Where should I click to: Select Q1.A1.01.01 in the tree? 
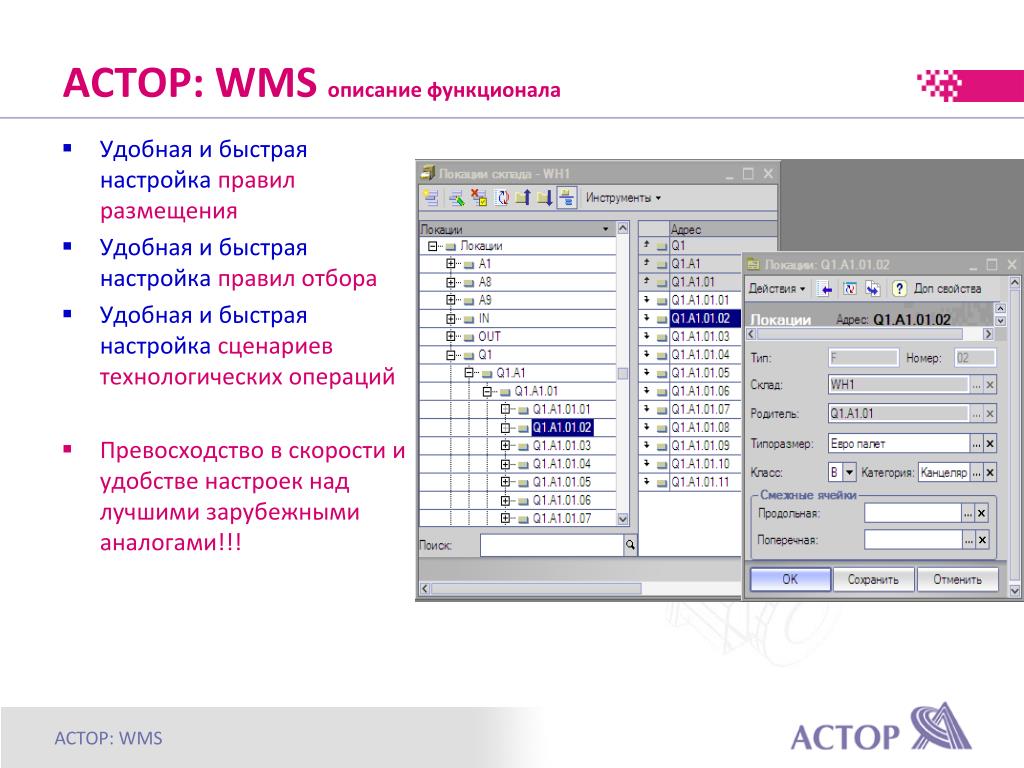562,409
